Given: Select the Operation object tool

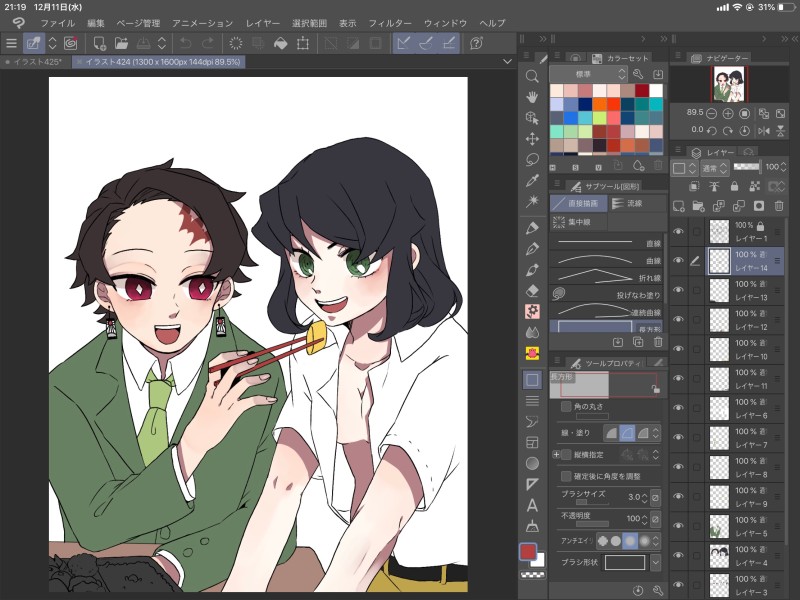Looking at the screenshot, I should (532, 118).
